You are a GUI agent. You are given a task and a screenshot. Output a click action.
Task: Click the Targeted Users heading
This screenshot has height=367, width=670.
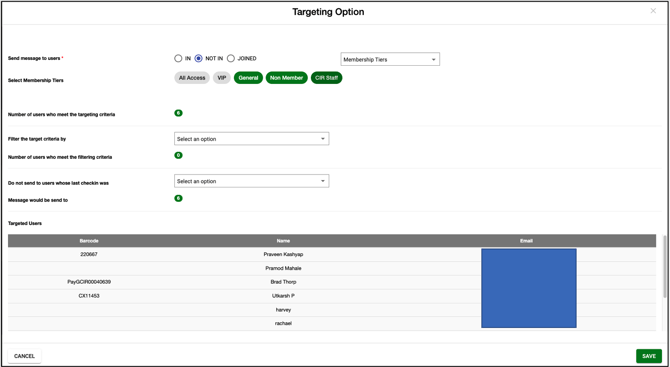tap(25, 223)
